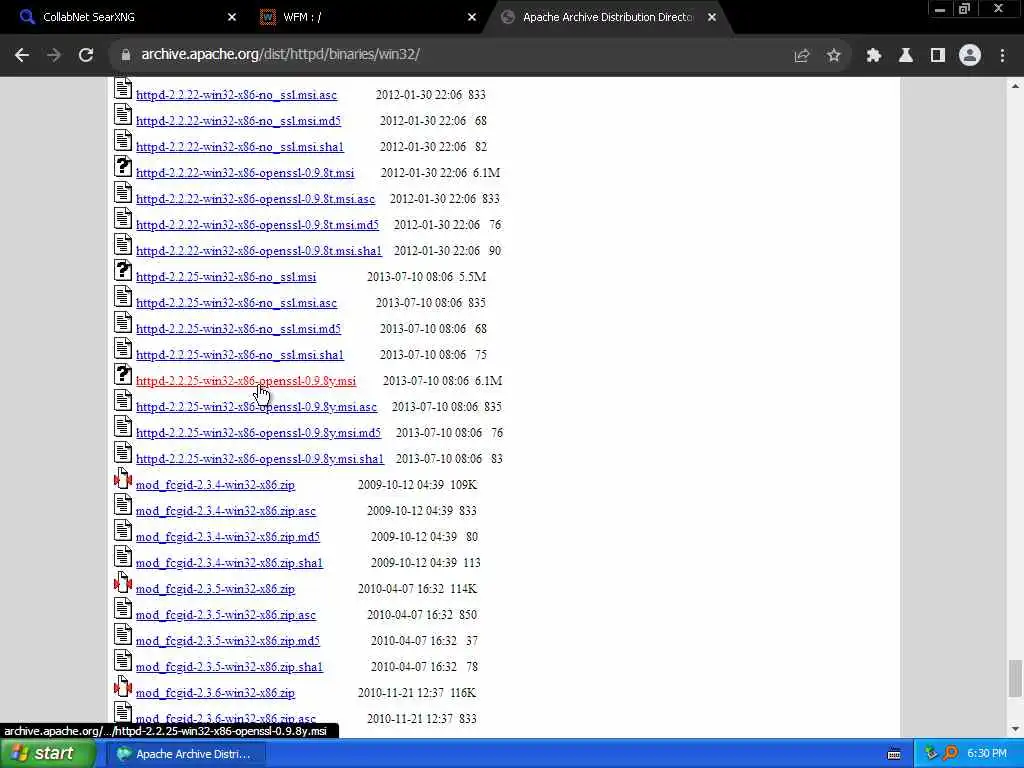Click the archive icon beside mod_fcgid-2.3.4-win32-x86.zip

coord(123,479)
